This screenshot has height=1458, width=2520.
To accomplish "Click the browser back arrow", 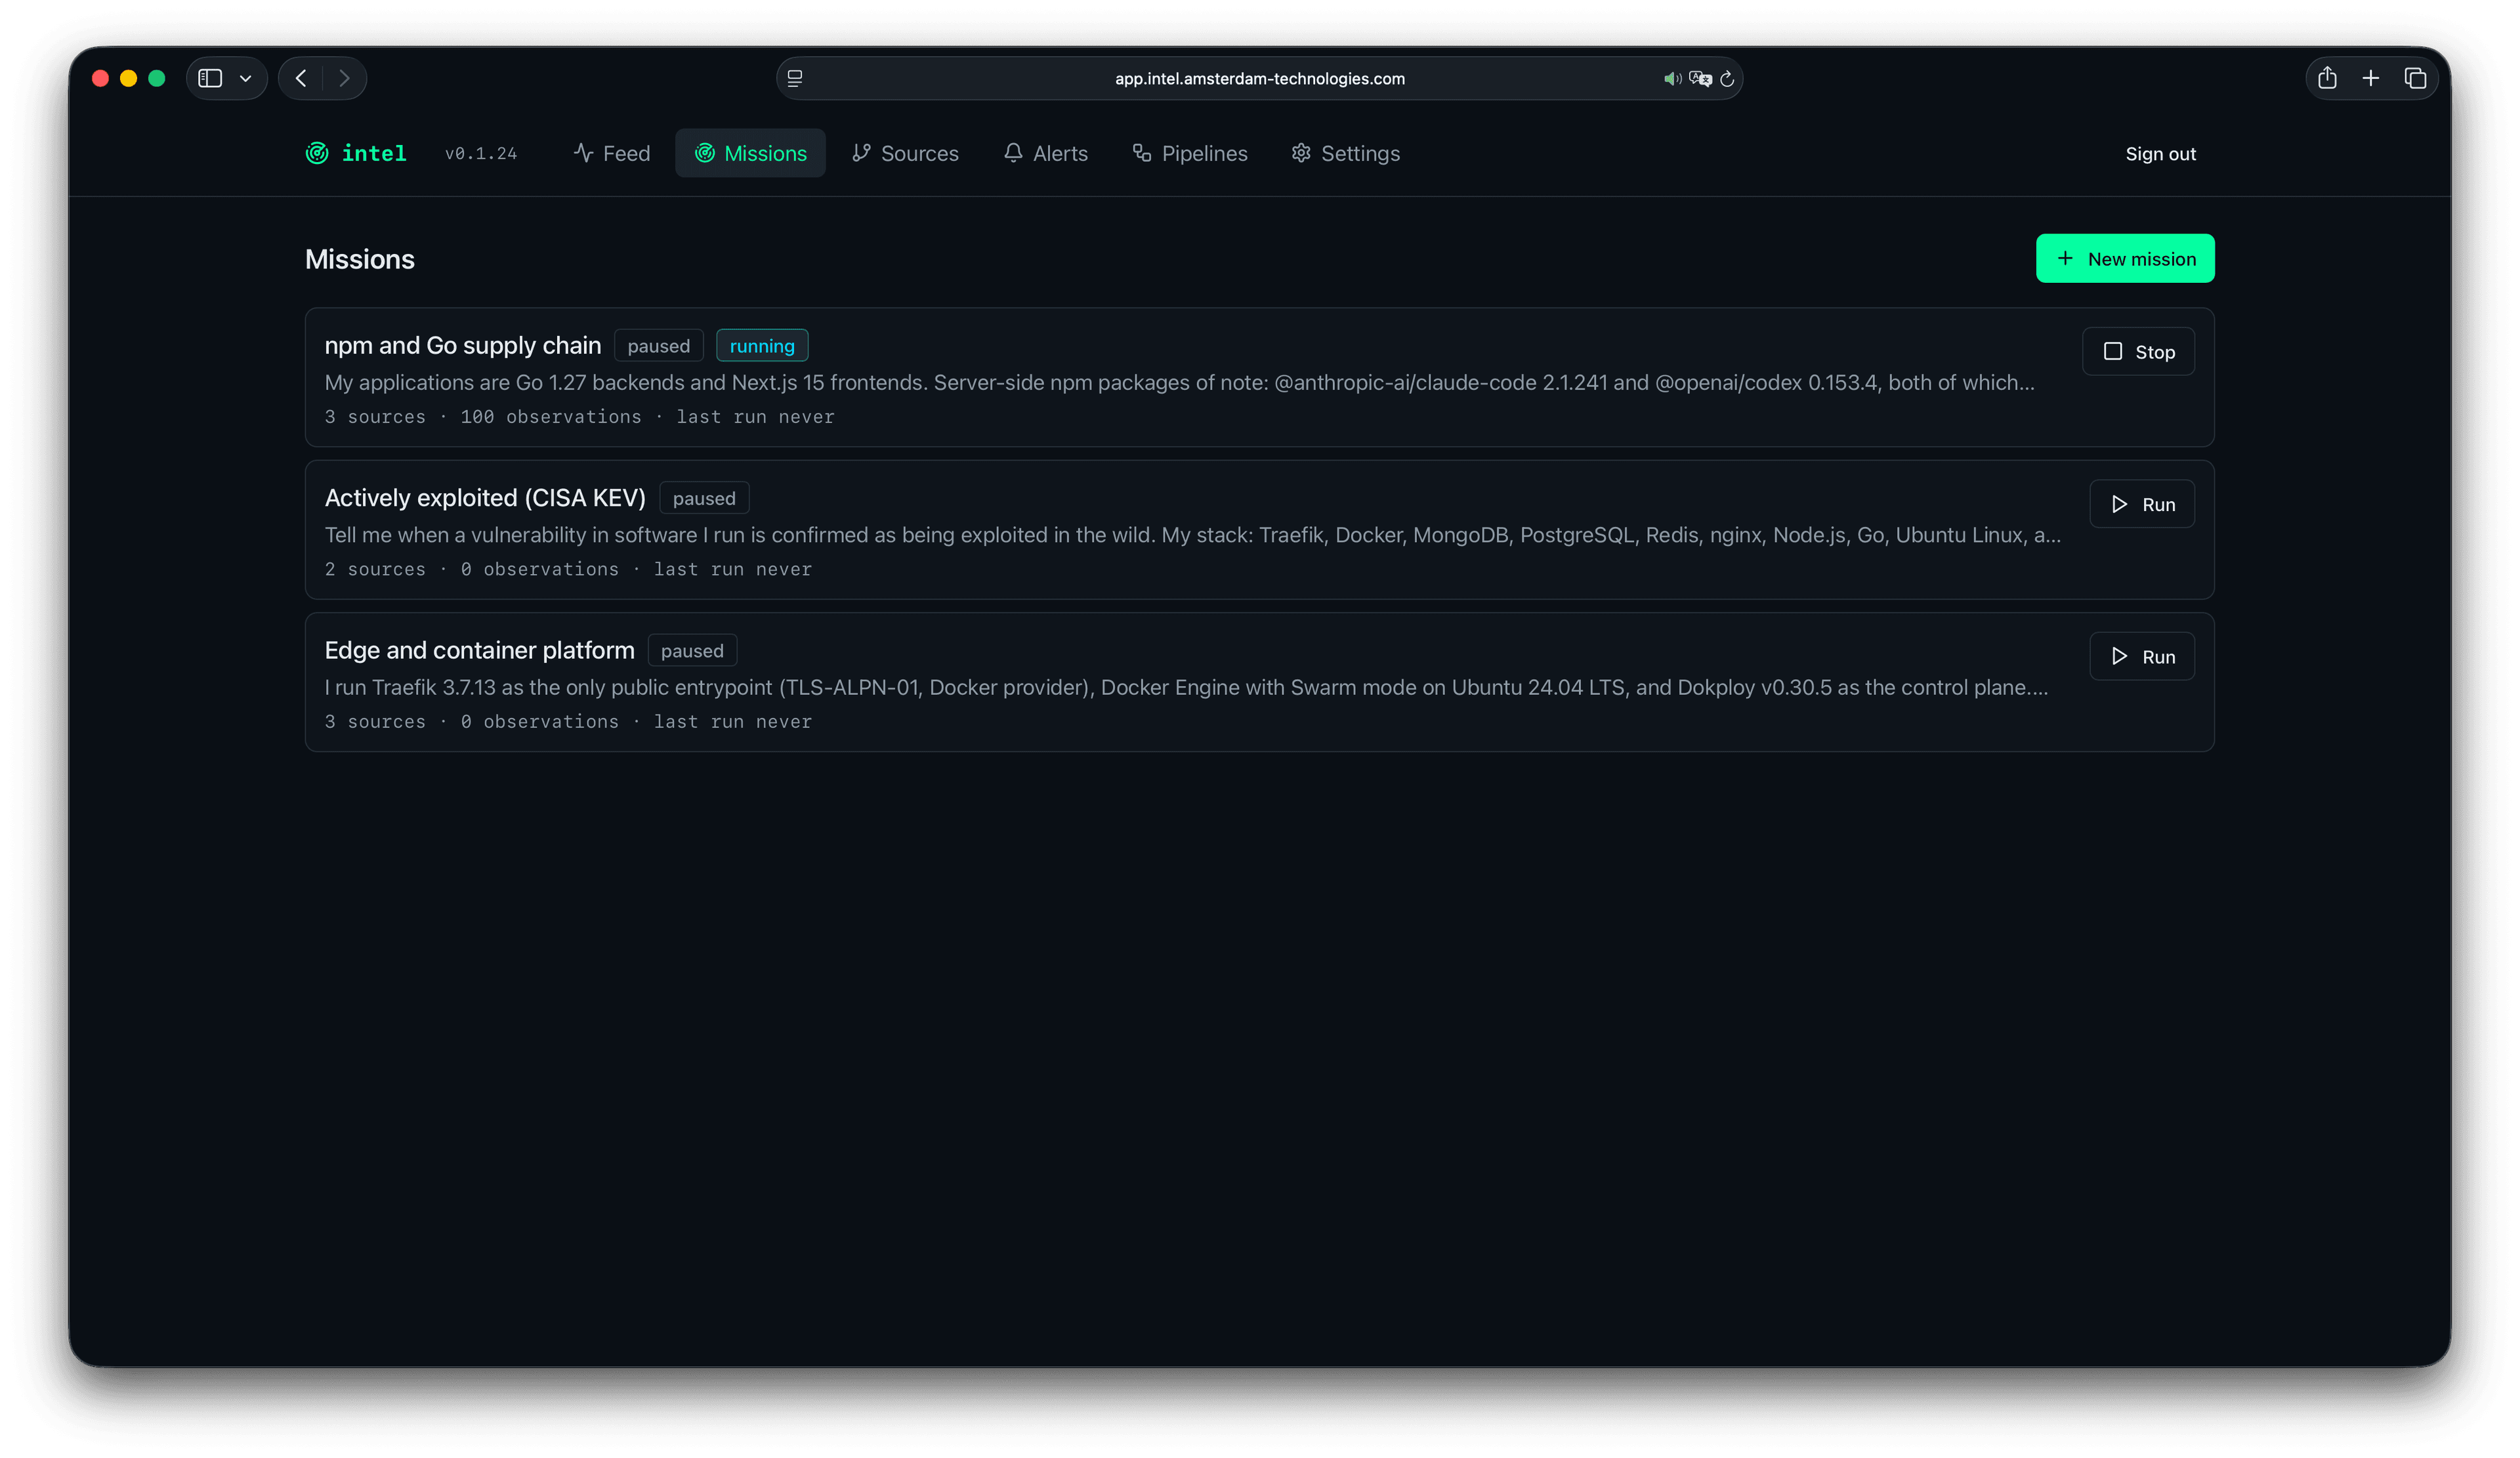I will click(x=301, y=78).
